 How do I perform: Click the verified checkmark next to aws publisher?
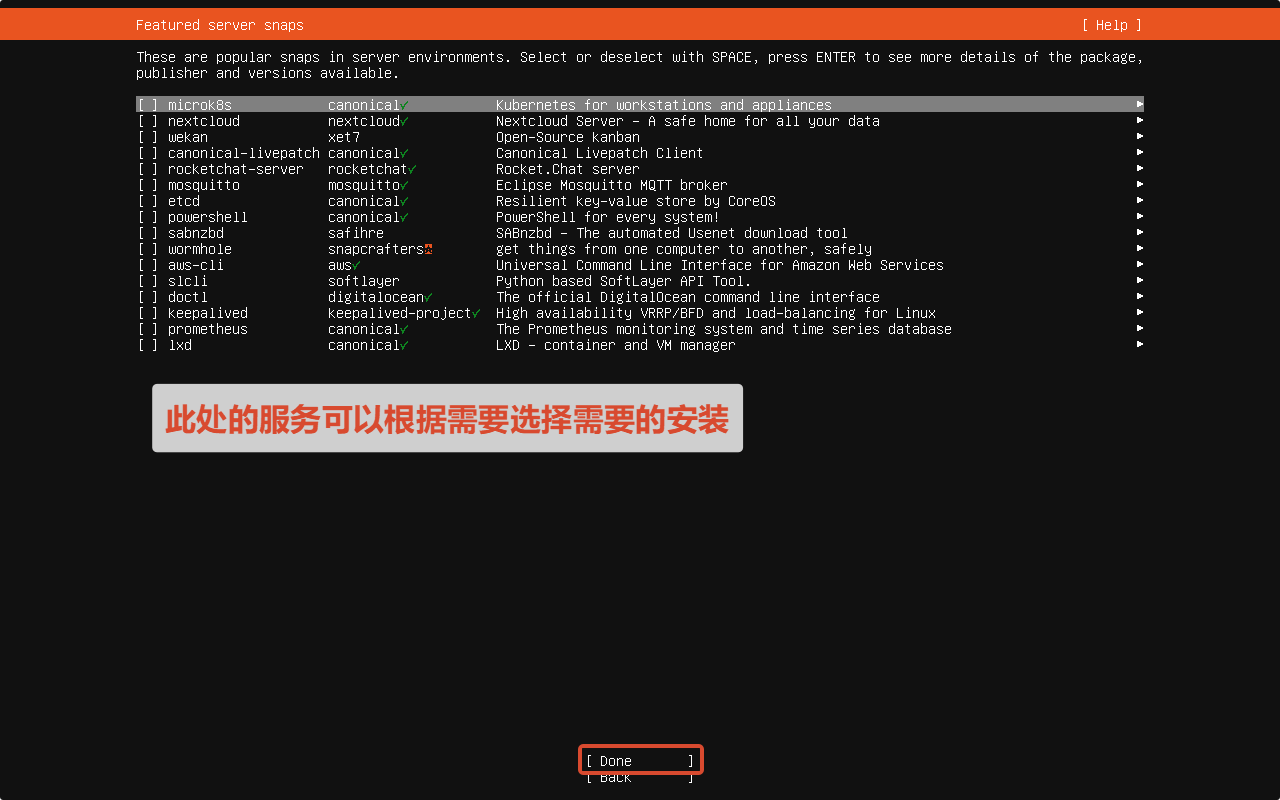click(356, 265)
